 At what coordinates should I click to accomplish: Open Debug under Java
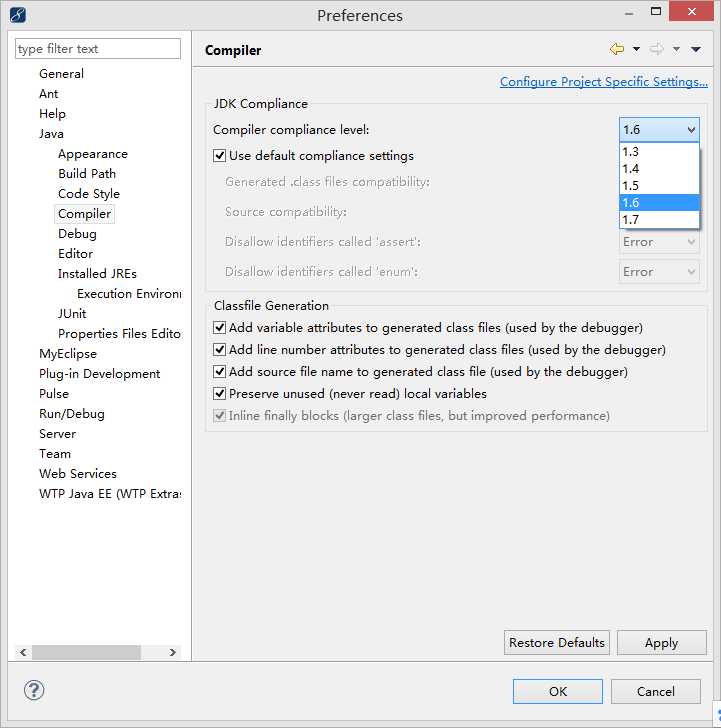point(77,234)
